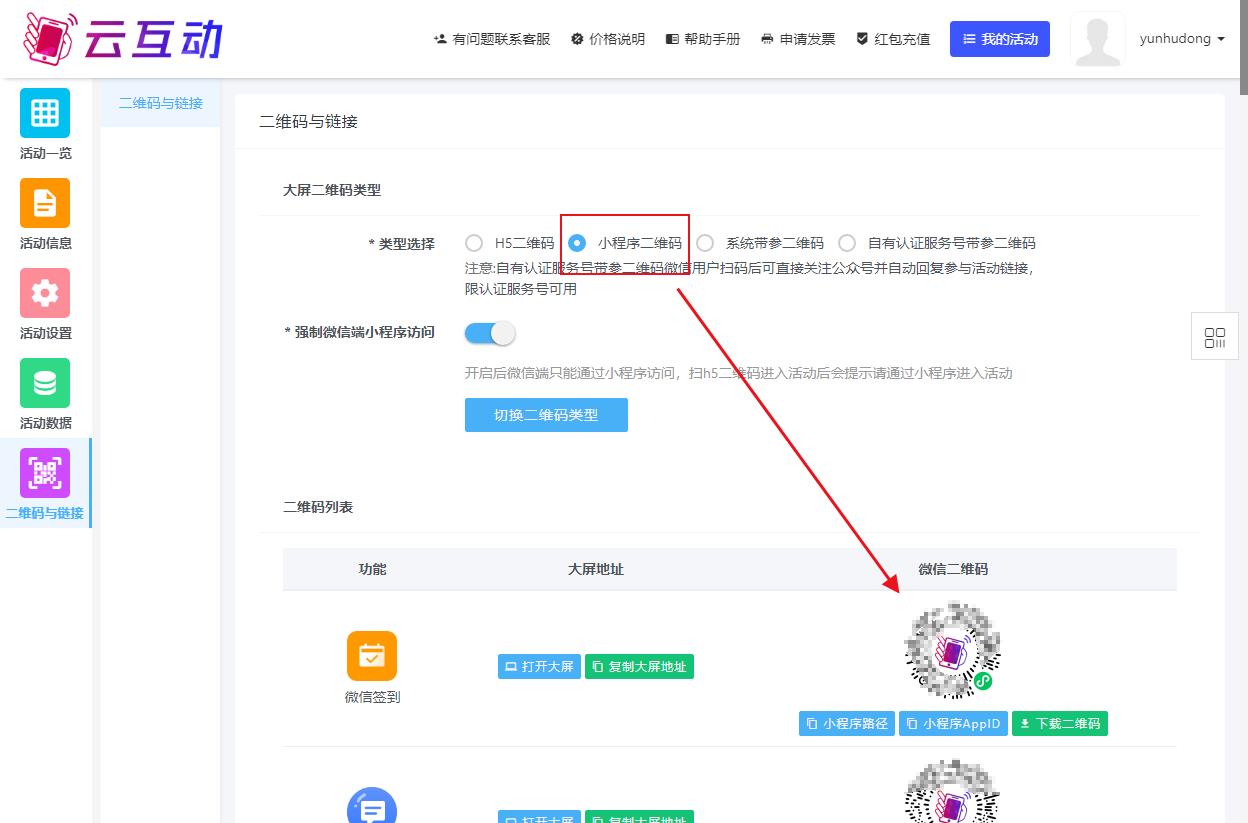Click 功能 column header
This screenshot has height=823, width=1248.
pos(372,569)
